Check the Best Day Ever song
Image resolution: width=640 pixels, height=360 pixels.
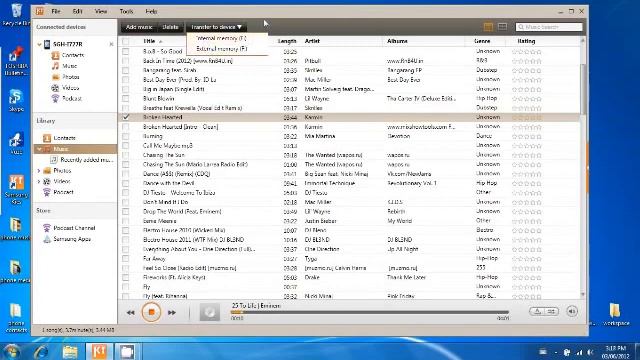pyautogui.click(x=126, y=80)
